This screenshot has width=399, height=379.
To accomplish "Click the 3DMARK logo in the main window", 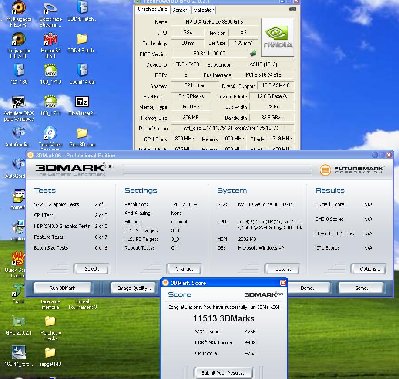I will [x=71, y=169].
